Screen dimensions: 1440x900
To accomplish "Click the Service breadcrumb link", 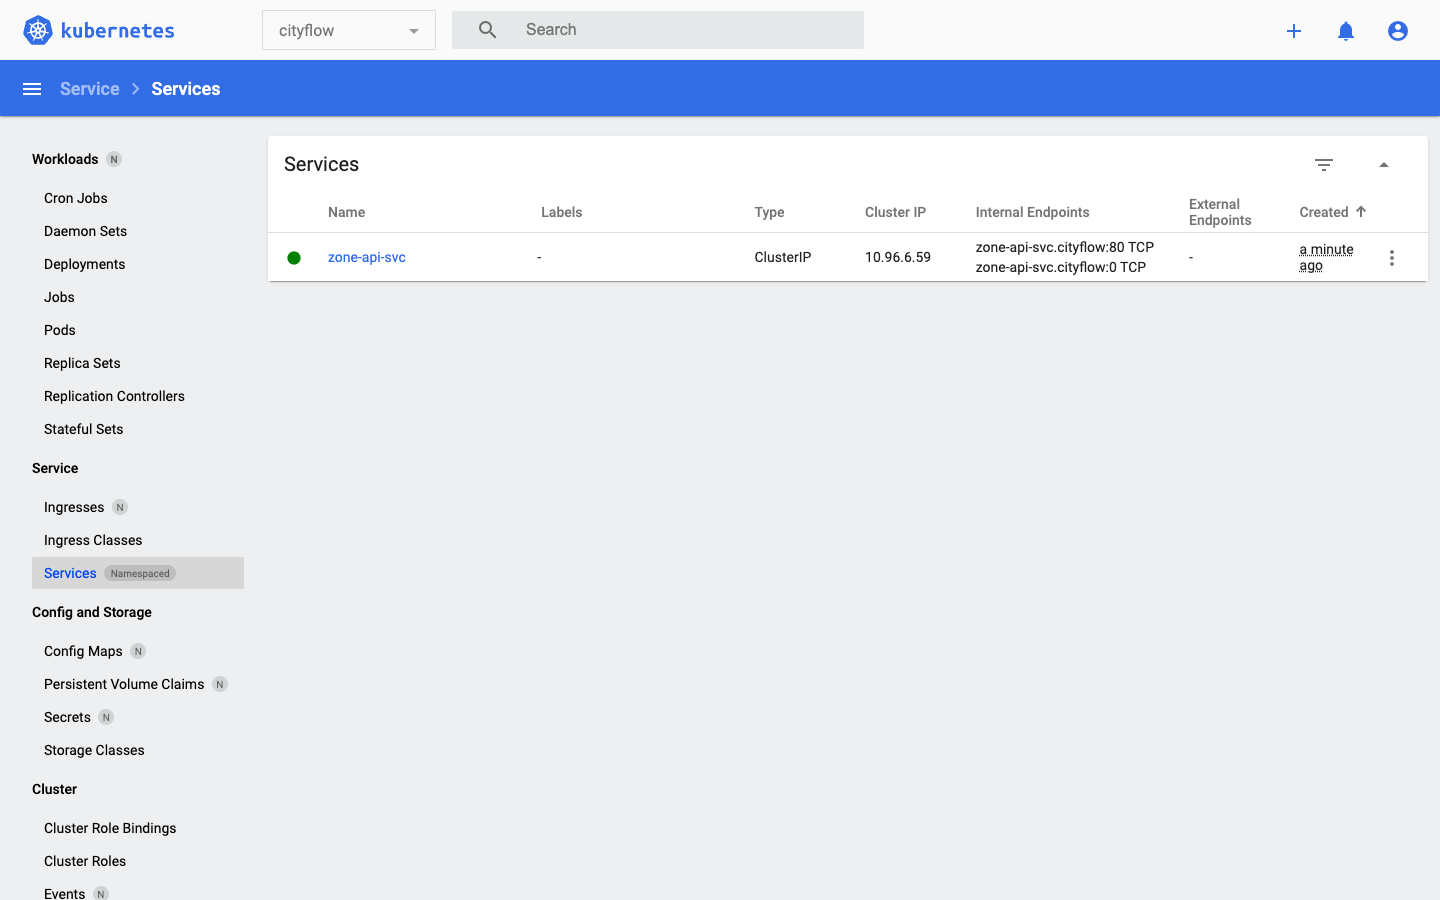I will [x=89, y=89].
